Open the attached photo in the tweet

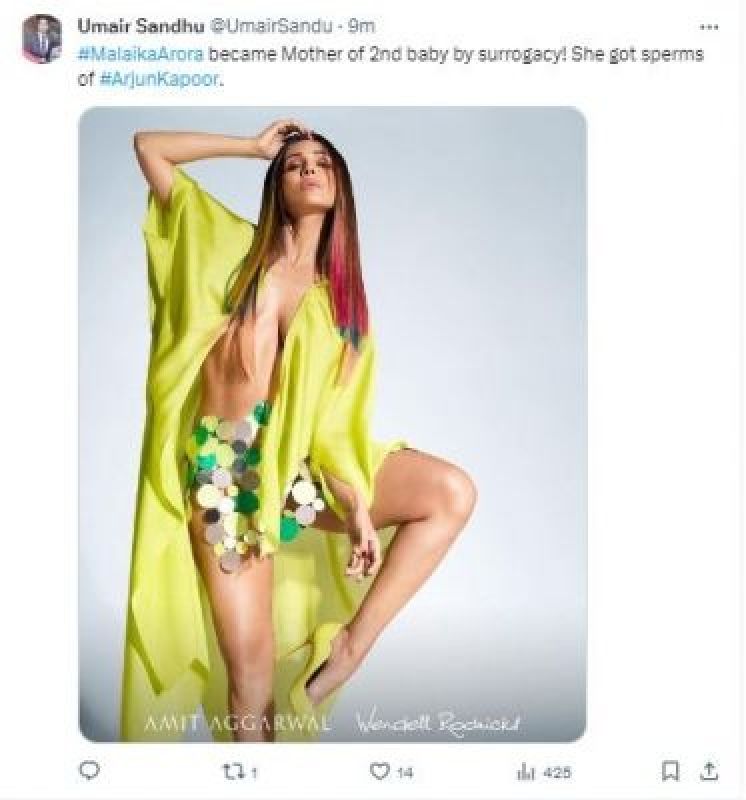(332, 400)
